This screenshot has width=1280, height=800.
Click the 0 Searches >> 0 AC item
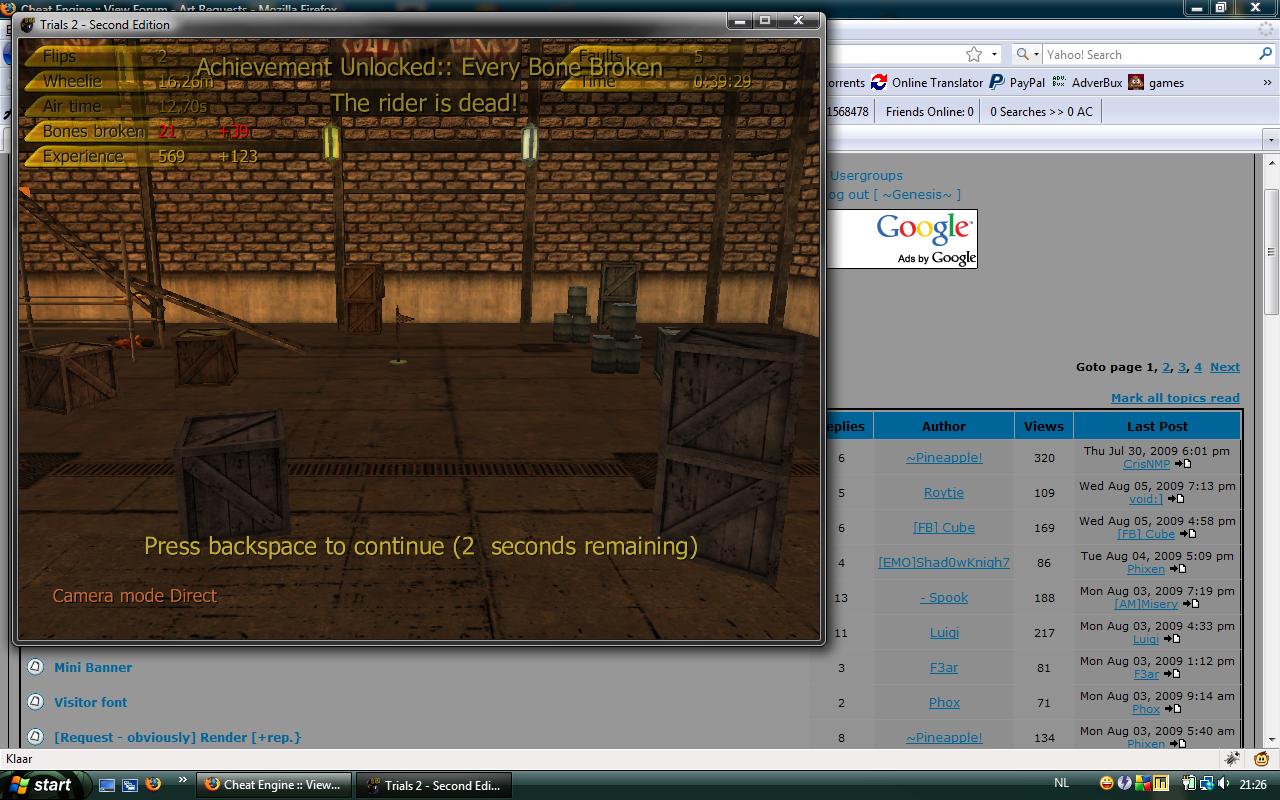pyautogui.click(x=1041, y=111)
